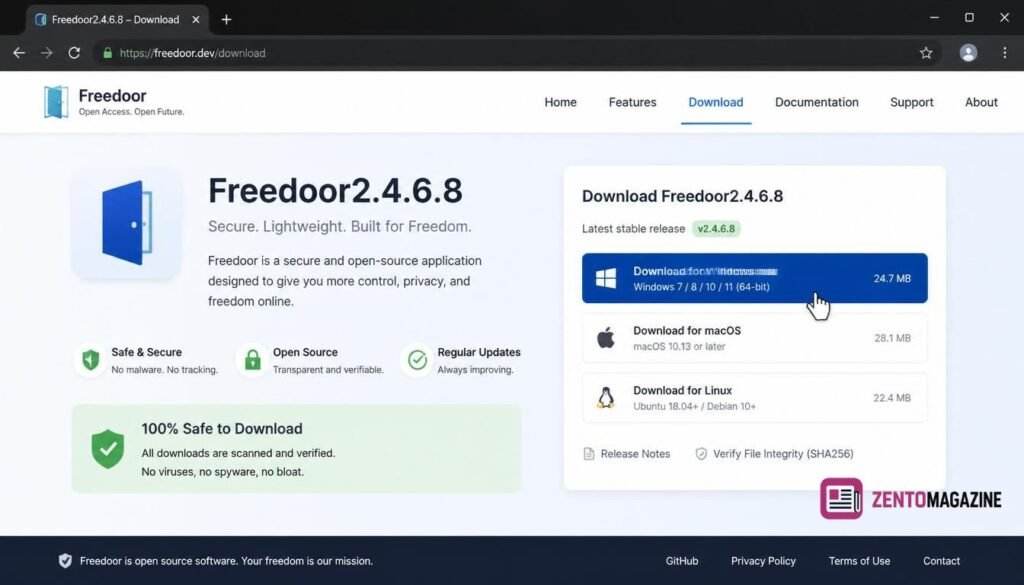Open the Terms of Use footer link

(859, 561)
